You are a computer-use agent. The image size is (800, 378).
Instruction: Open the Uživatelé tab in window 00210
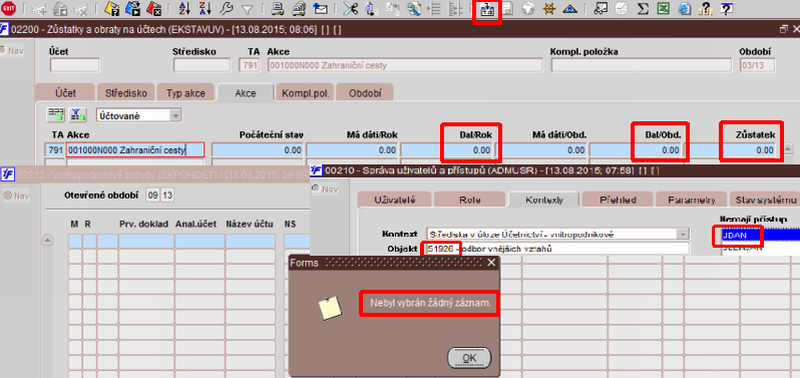coord(394,199)
